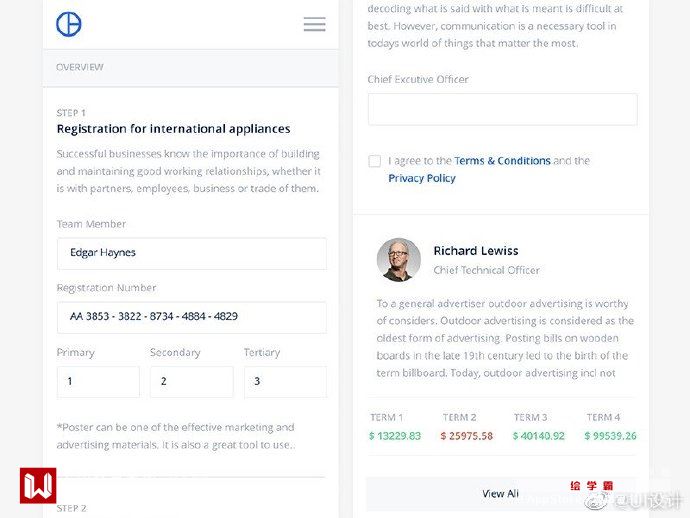Click the blue circular logo icon
The image size is (690, 518).
(69, 24)
